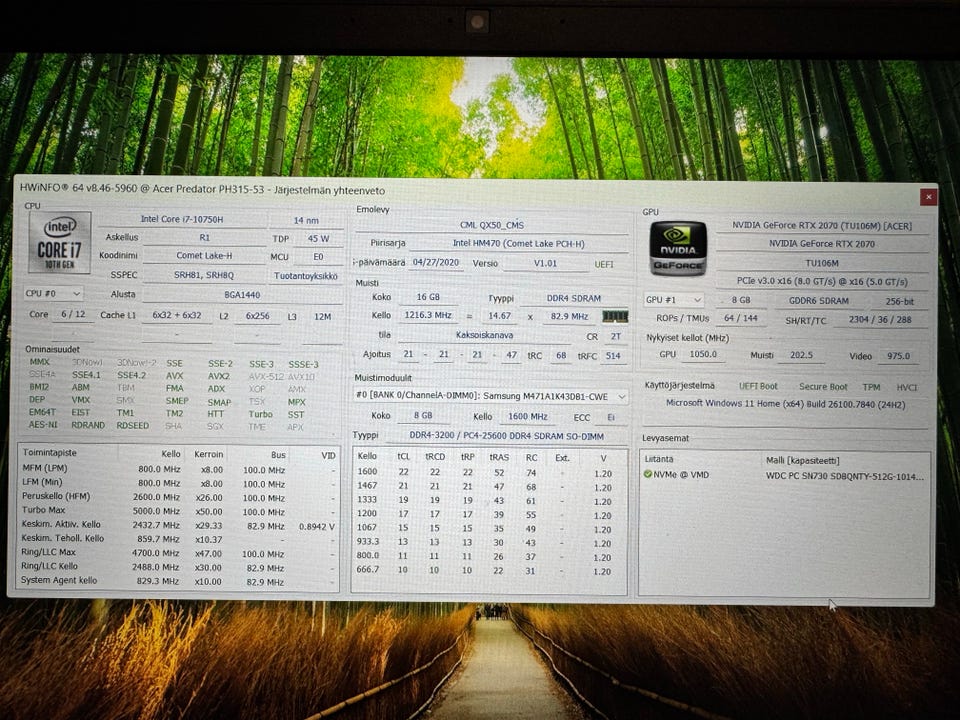Click the Comet Lake-H codename field
The image size is (960, 720).
[x=204, y=256]
